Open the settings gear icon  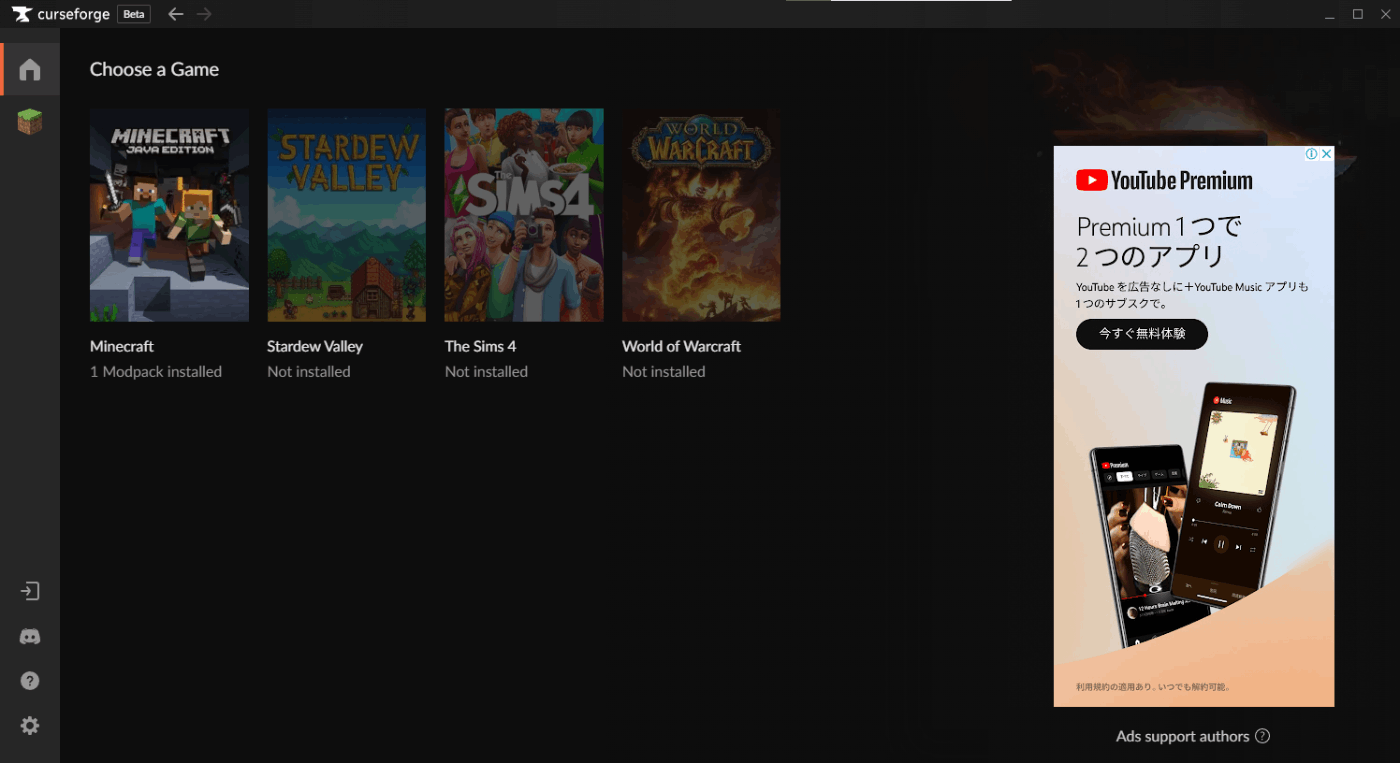click(x=30, y=726)
